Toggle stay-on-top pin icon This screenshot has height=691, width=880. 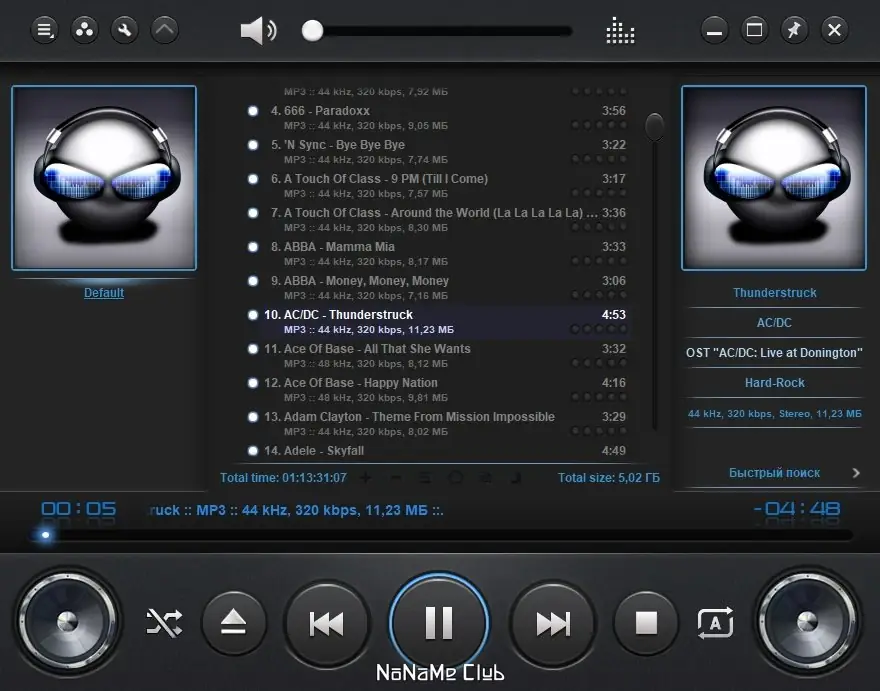794,30
